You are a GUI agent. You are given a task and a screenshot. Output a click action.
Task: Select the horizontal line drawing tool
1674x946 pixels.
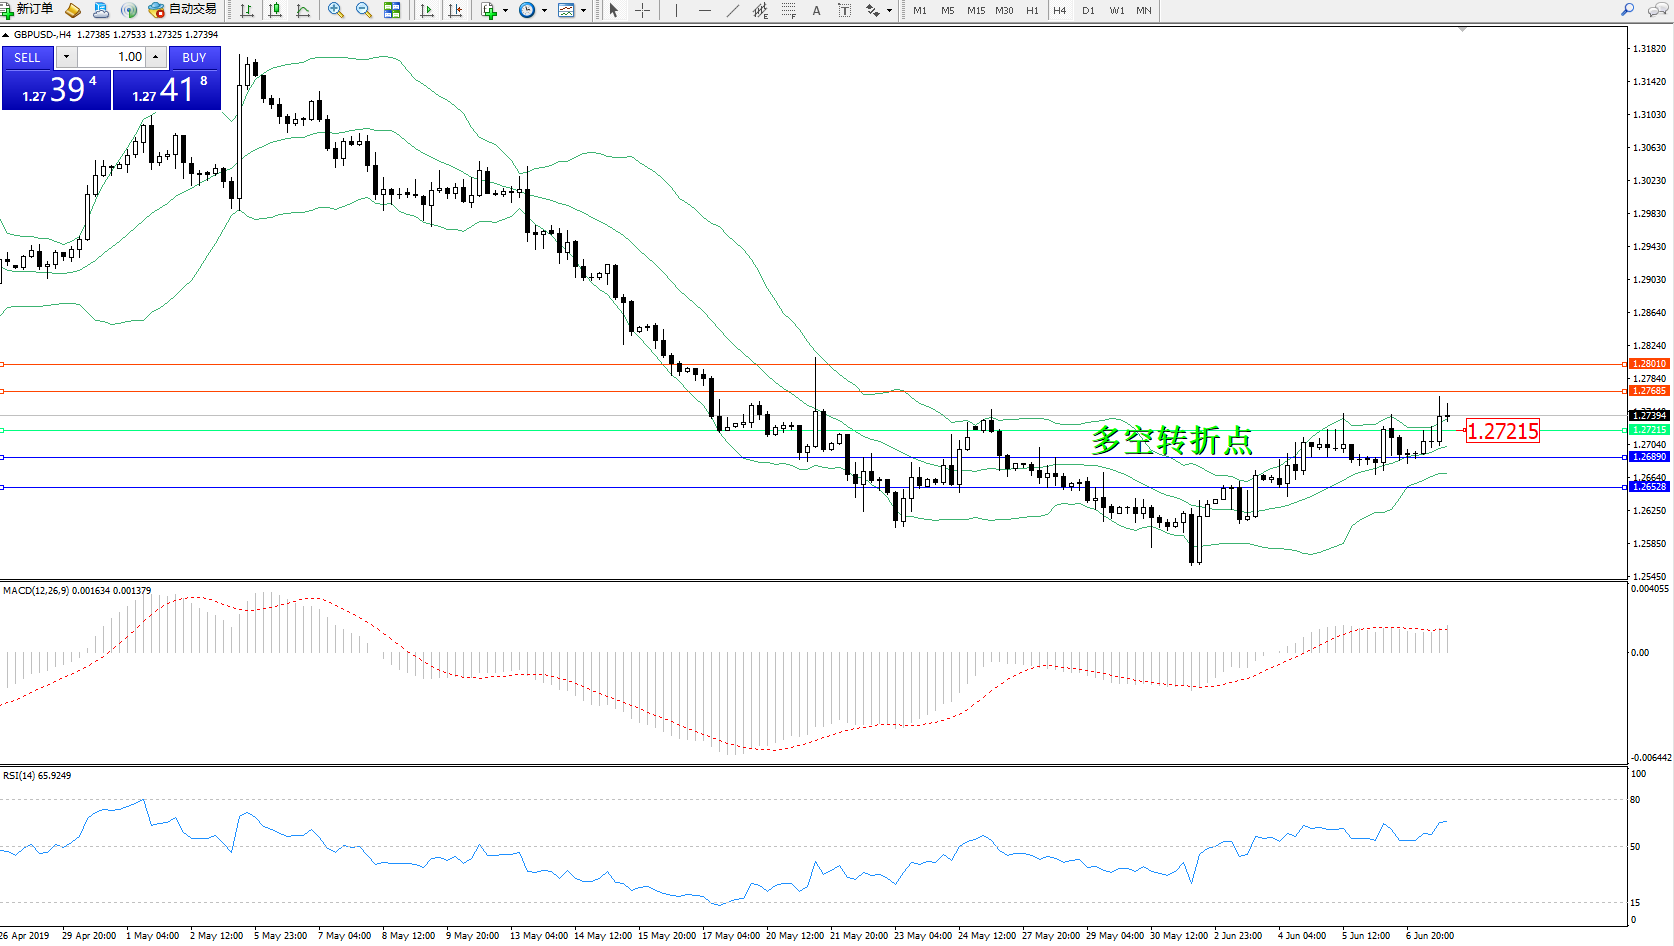pyautogui.click(x=705, y=10)
